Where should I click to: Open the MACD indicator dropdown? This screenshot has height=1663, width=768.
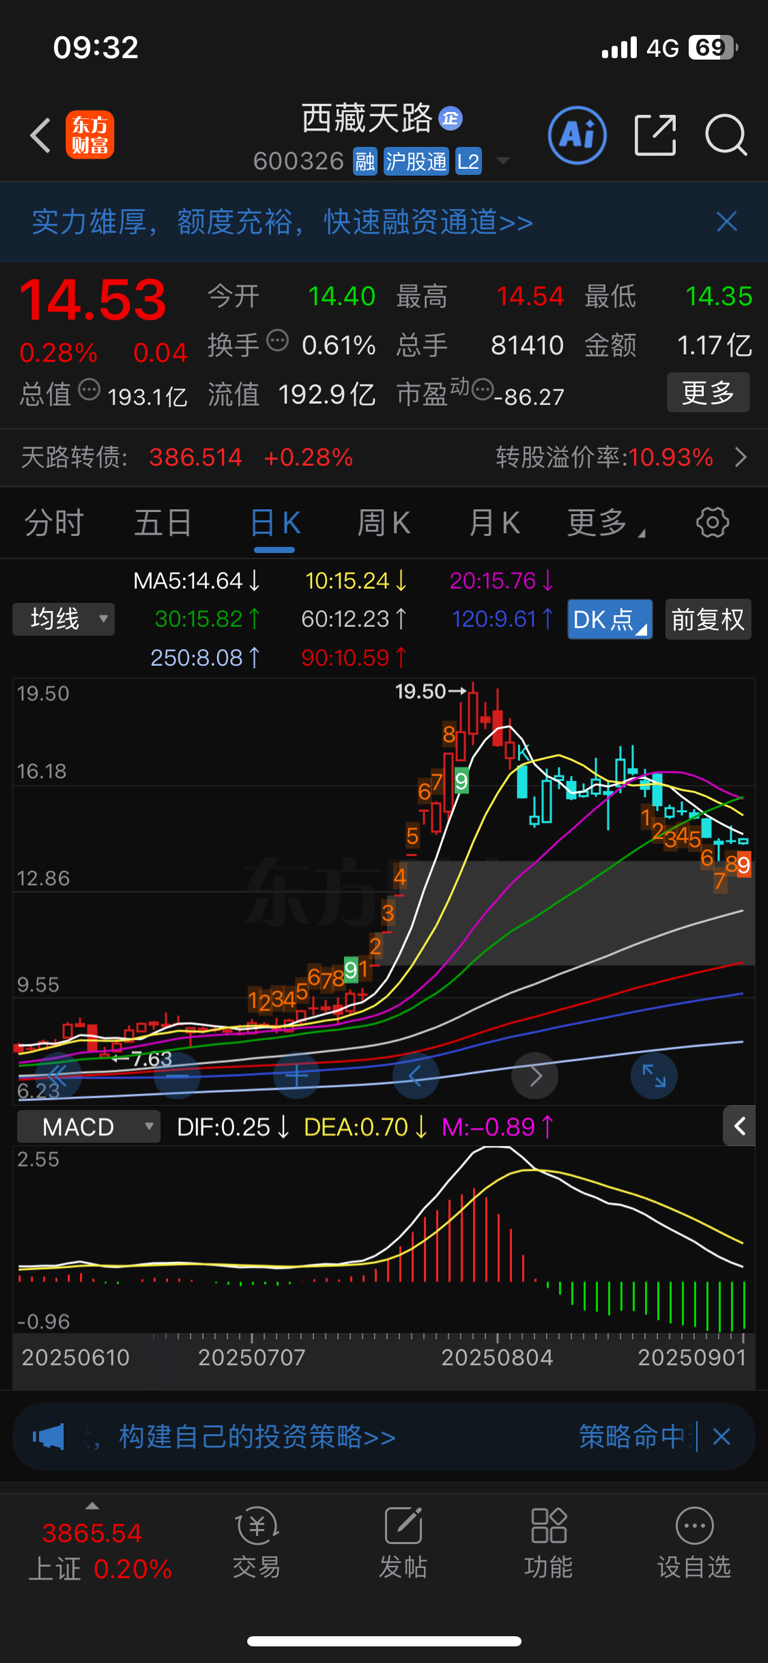[88, 1127]
